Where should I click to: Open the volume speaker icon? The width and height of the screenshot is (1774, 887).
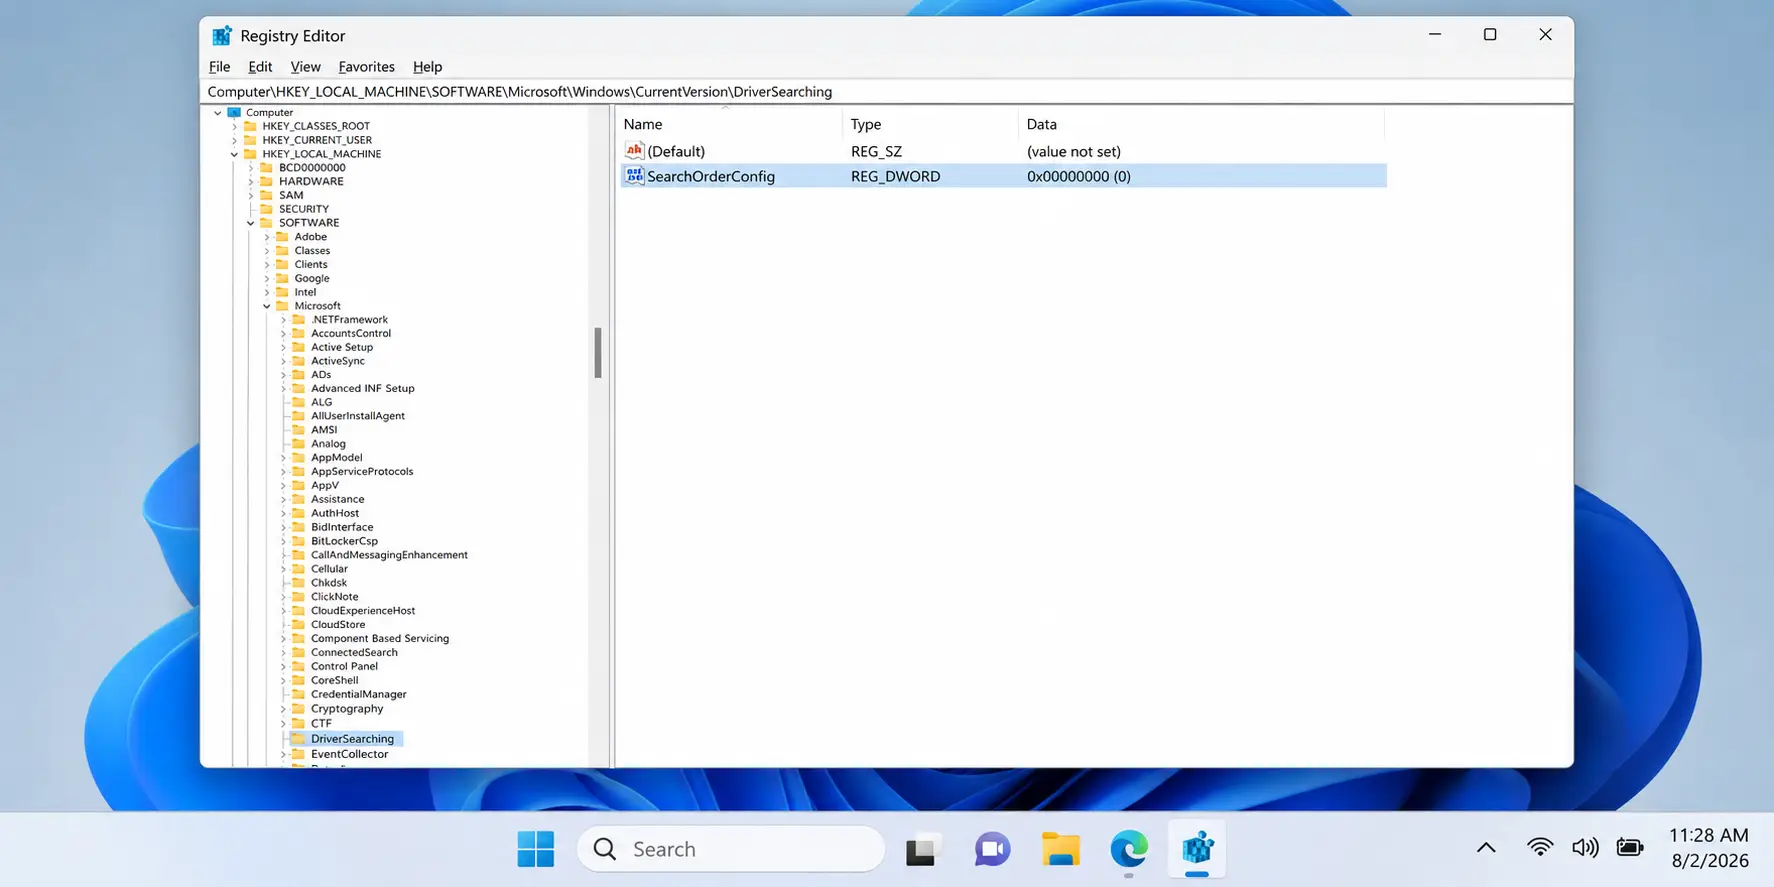(x=1585, y=848)
